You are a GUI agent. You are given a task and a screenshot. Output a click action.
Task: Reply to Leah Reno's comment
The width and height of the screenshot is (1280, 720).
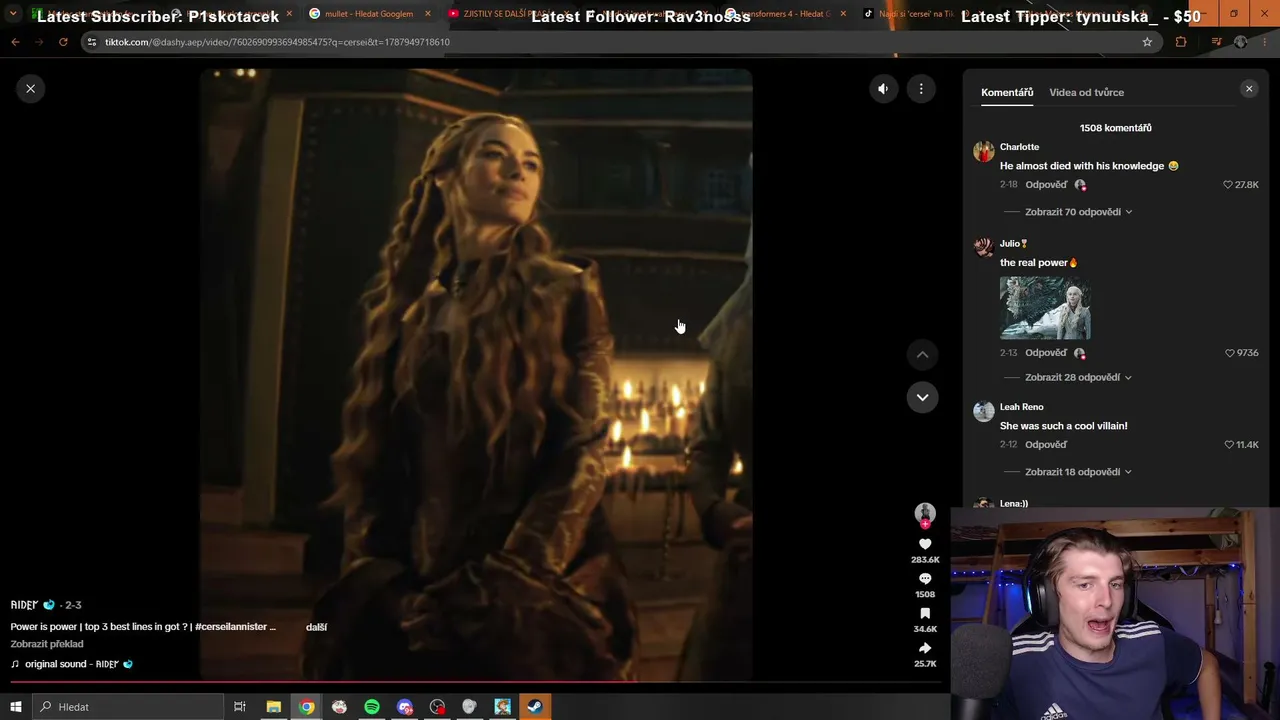1046,445
